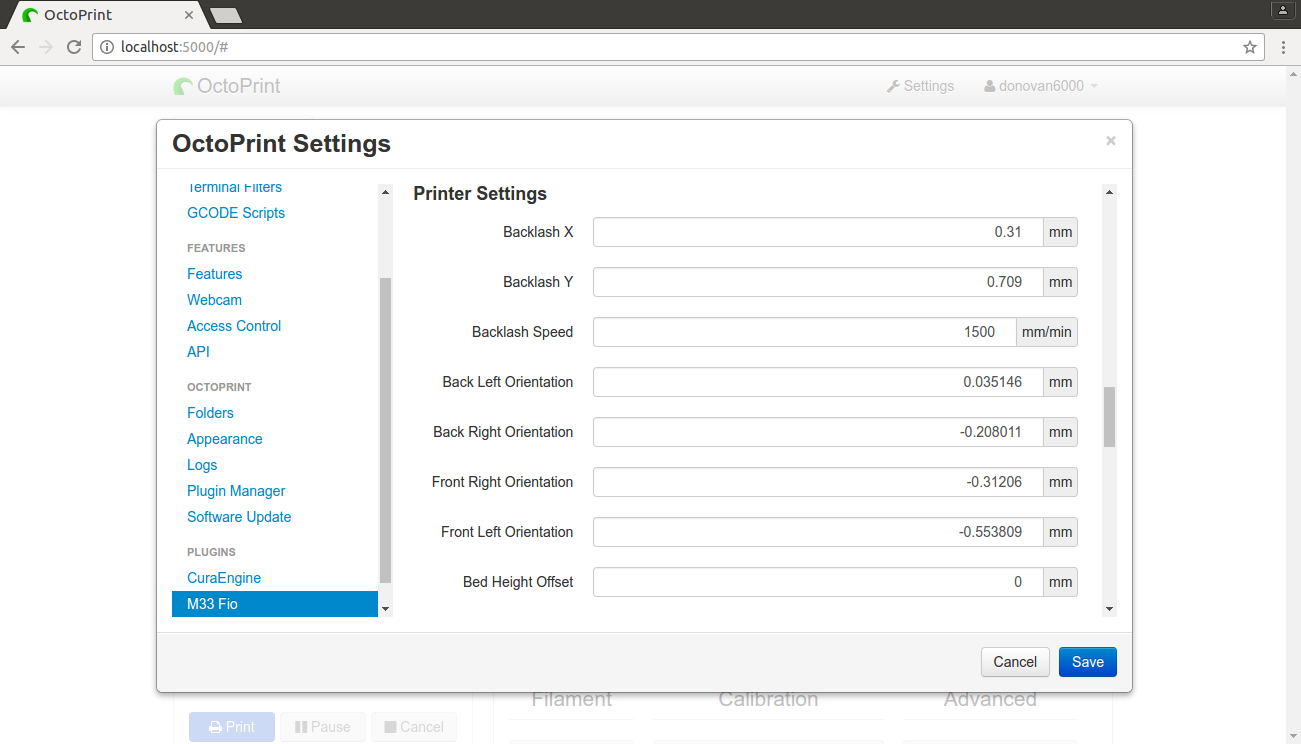
Task: Click the Bed Height Offset label
Action: point(518,582)
